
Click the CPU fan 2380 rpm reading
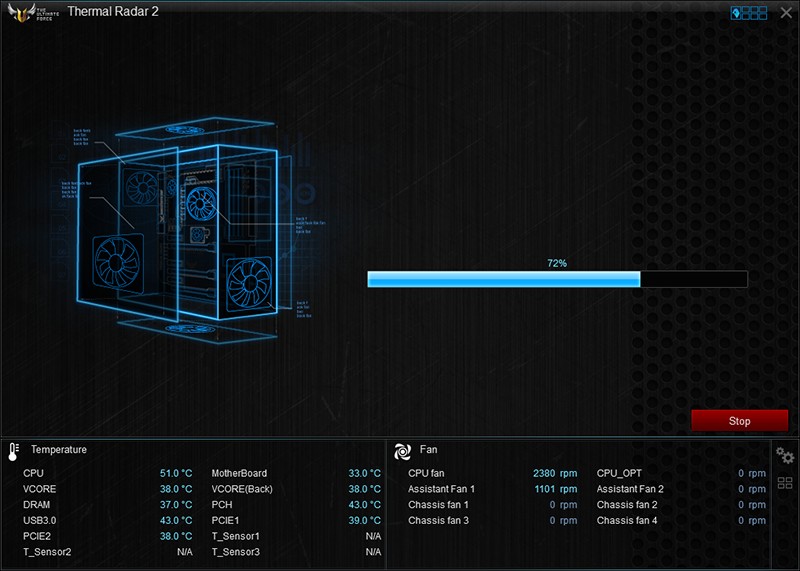[555, 473]
